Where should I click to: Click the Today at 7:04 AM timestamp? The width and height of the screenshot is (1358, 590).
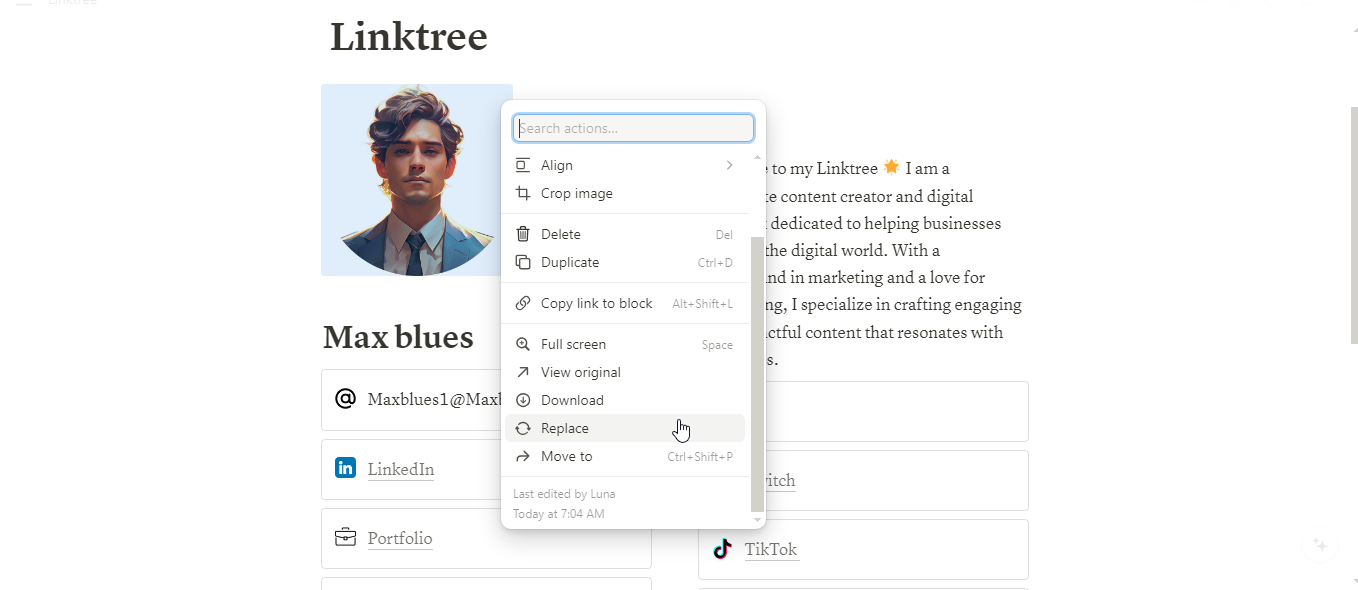[559, 514]
